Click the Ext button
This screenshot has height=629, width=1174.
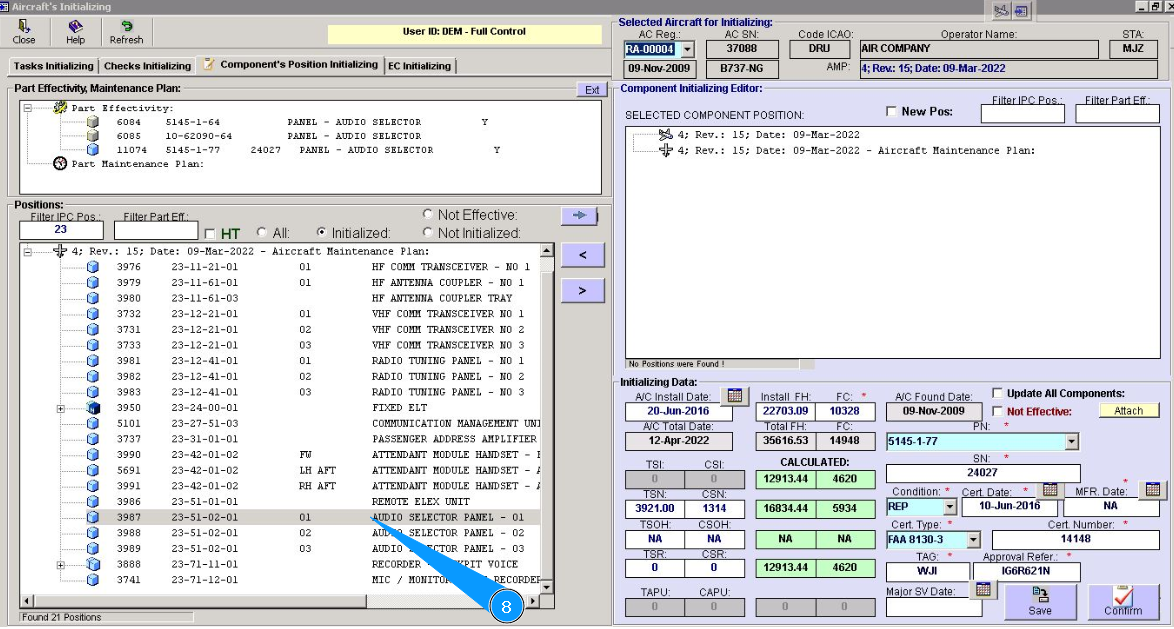pos(592,90)
